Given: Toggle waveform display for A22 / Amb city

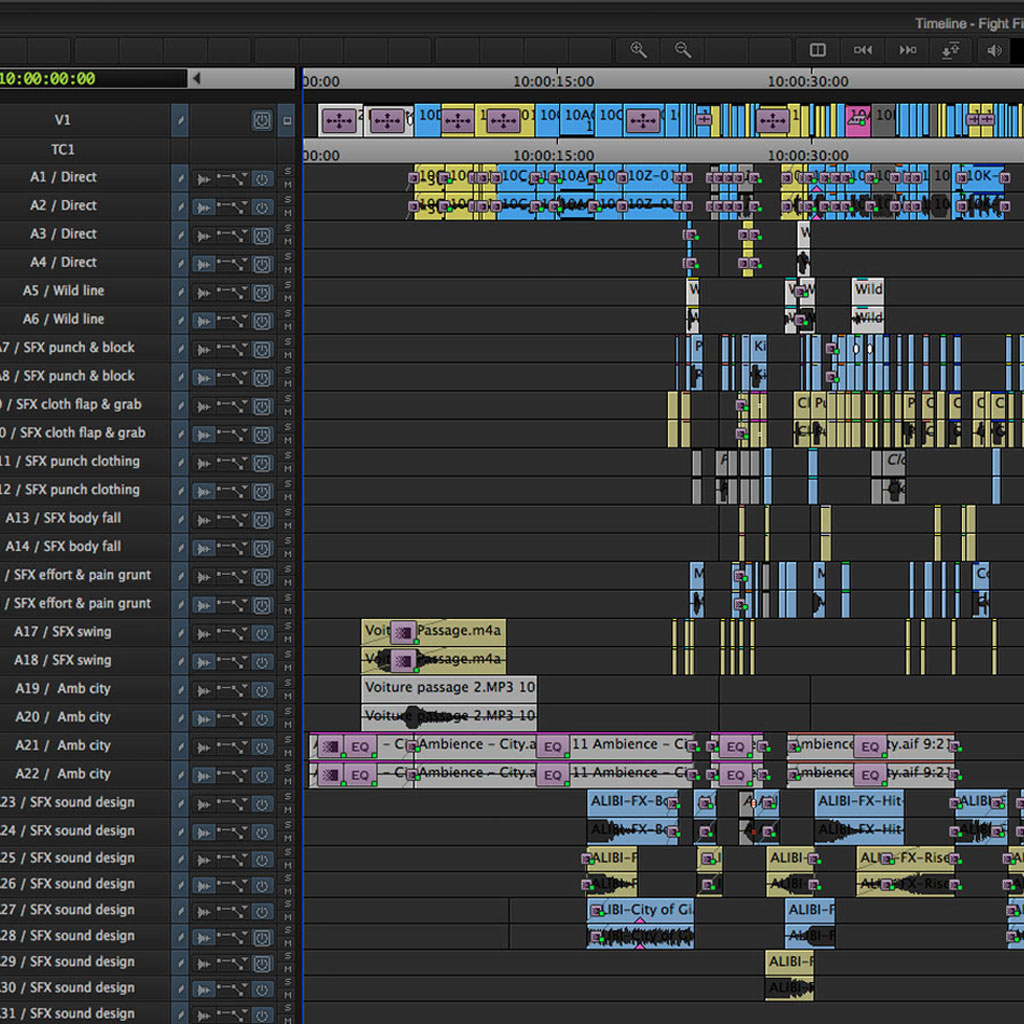Looking at the screenshot, I should (204, 776).
